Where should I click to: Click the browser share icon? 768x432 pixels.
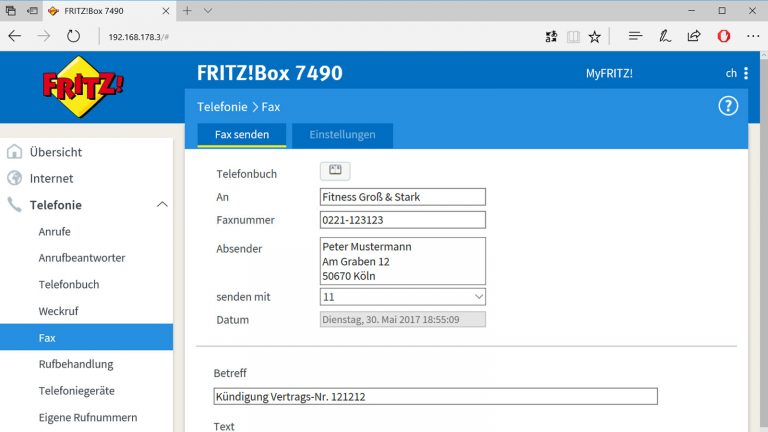[x=693, y=36]
